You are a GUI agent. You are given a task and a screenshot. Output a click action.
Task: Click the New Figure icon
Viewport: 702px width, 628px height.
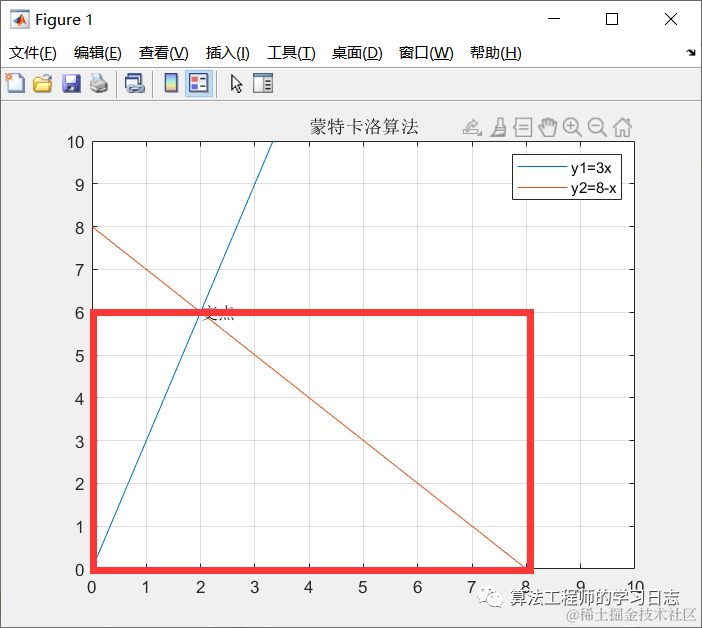click(x=15, y=83)
